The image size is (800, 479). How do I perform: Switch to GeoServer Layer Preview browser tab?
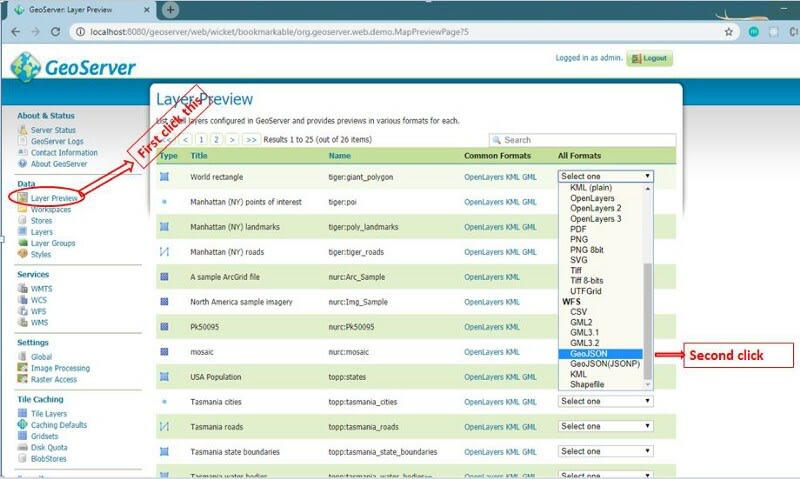pyautogui.click(x=81, y=10)
